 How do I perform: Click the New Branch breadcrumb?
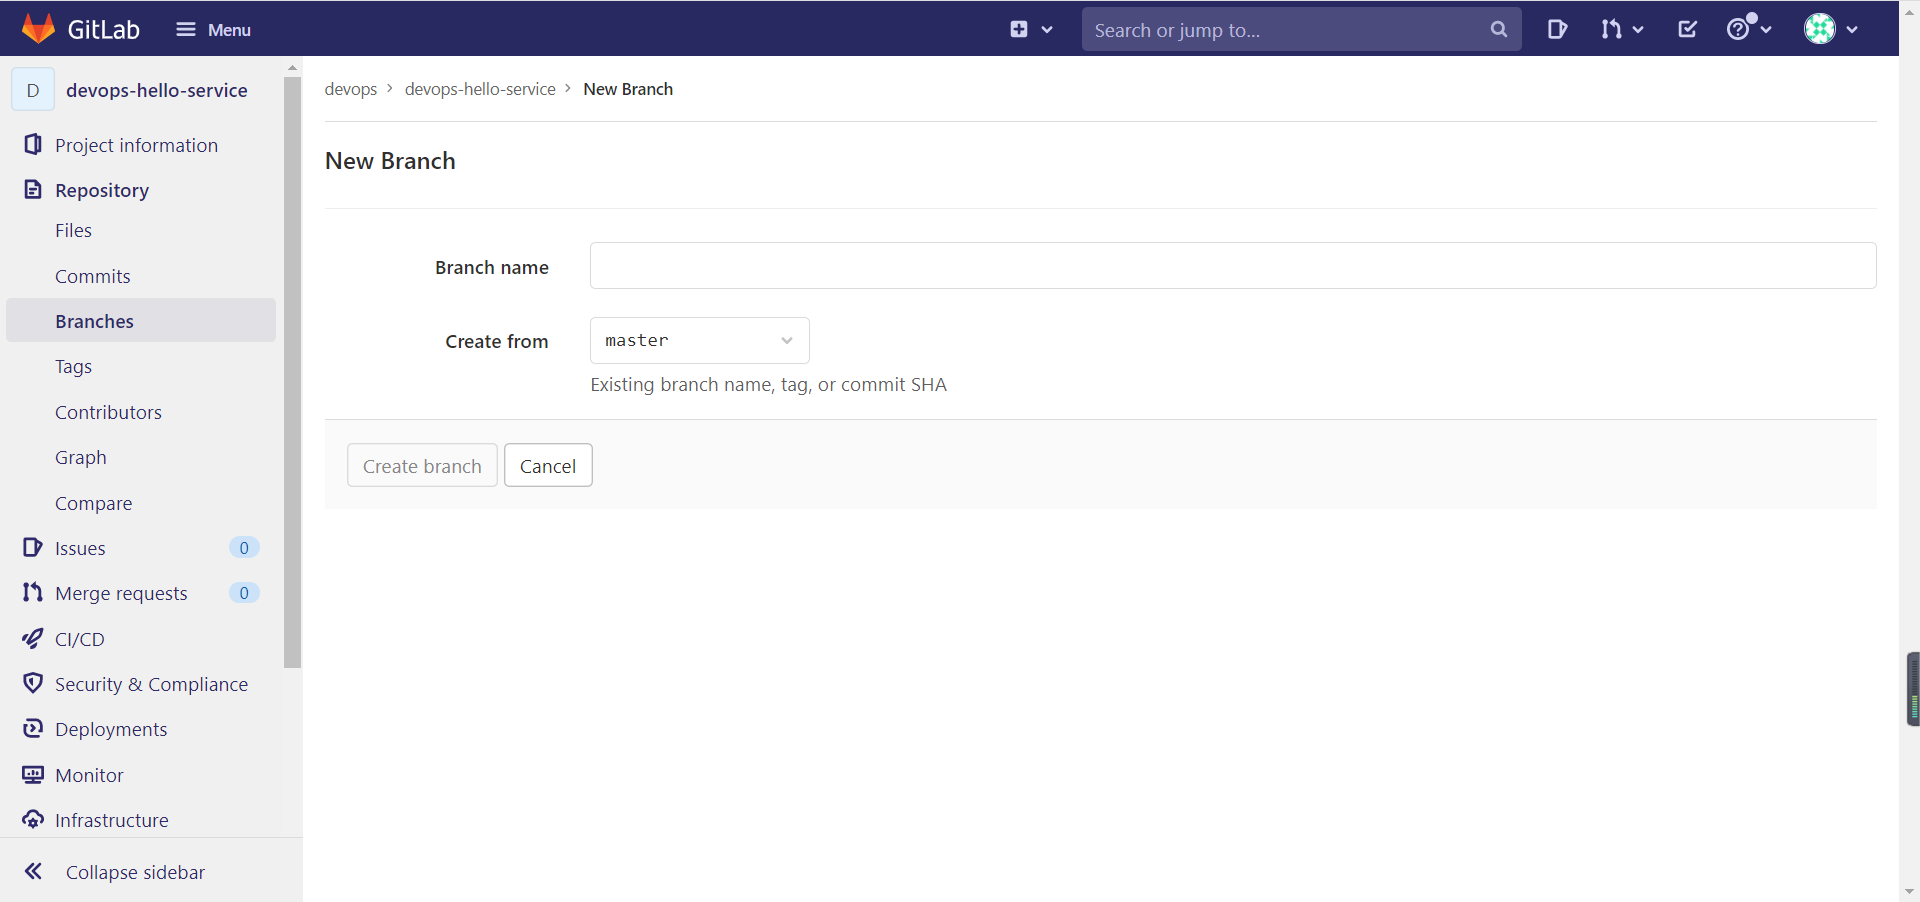pyautogui.click(x=628, y=89)
